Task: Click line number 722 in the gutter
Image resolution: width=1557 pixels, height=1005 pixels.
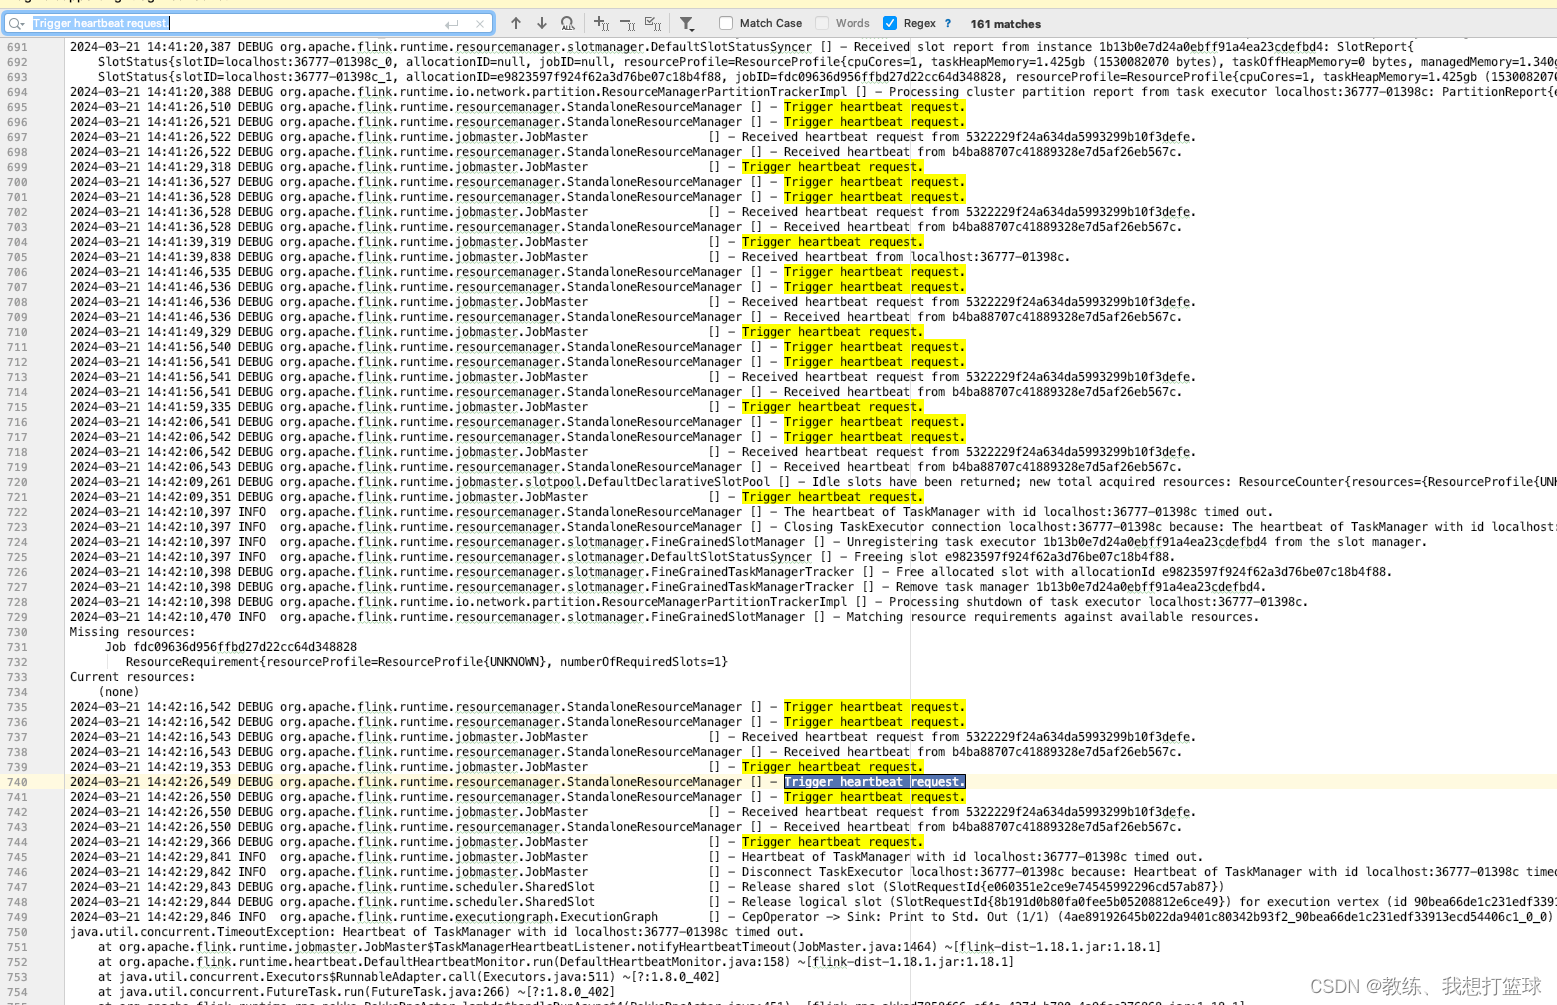Action: tap(17, 512)
